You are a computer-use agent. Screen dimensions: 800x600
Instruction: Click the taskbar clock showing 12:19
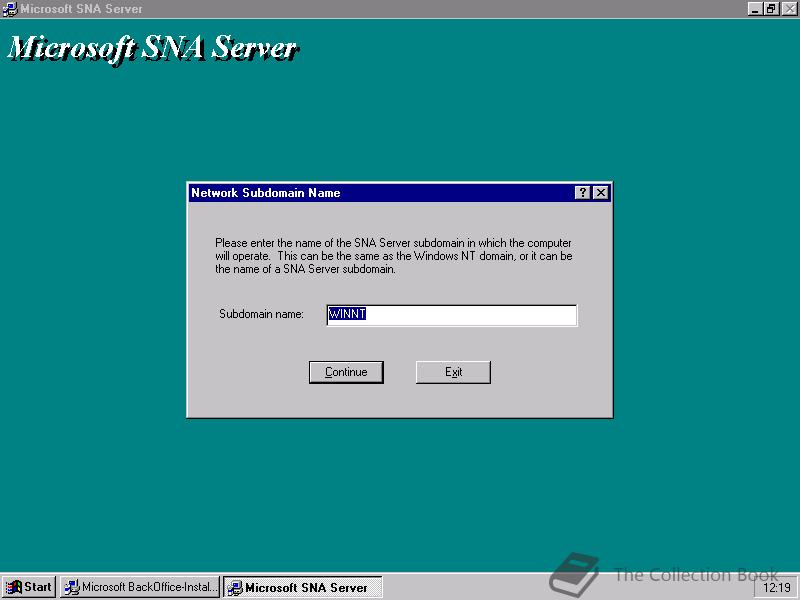coord(776,588)
